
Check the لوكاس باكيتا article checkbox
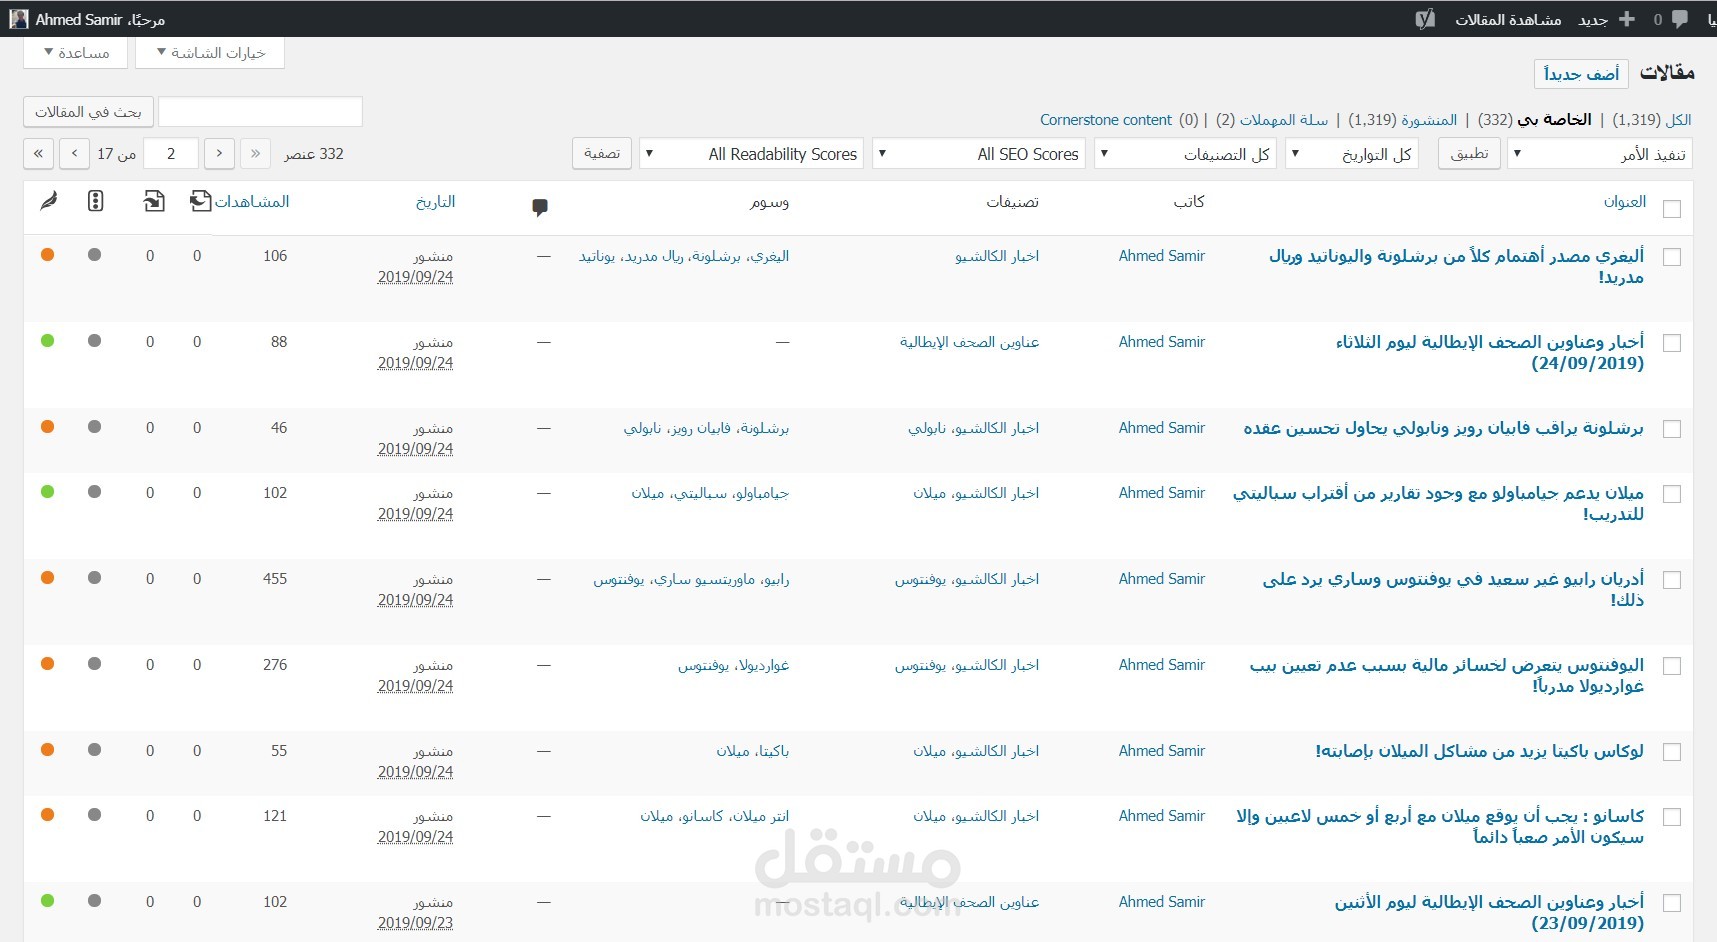click(1672, 752)
